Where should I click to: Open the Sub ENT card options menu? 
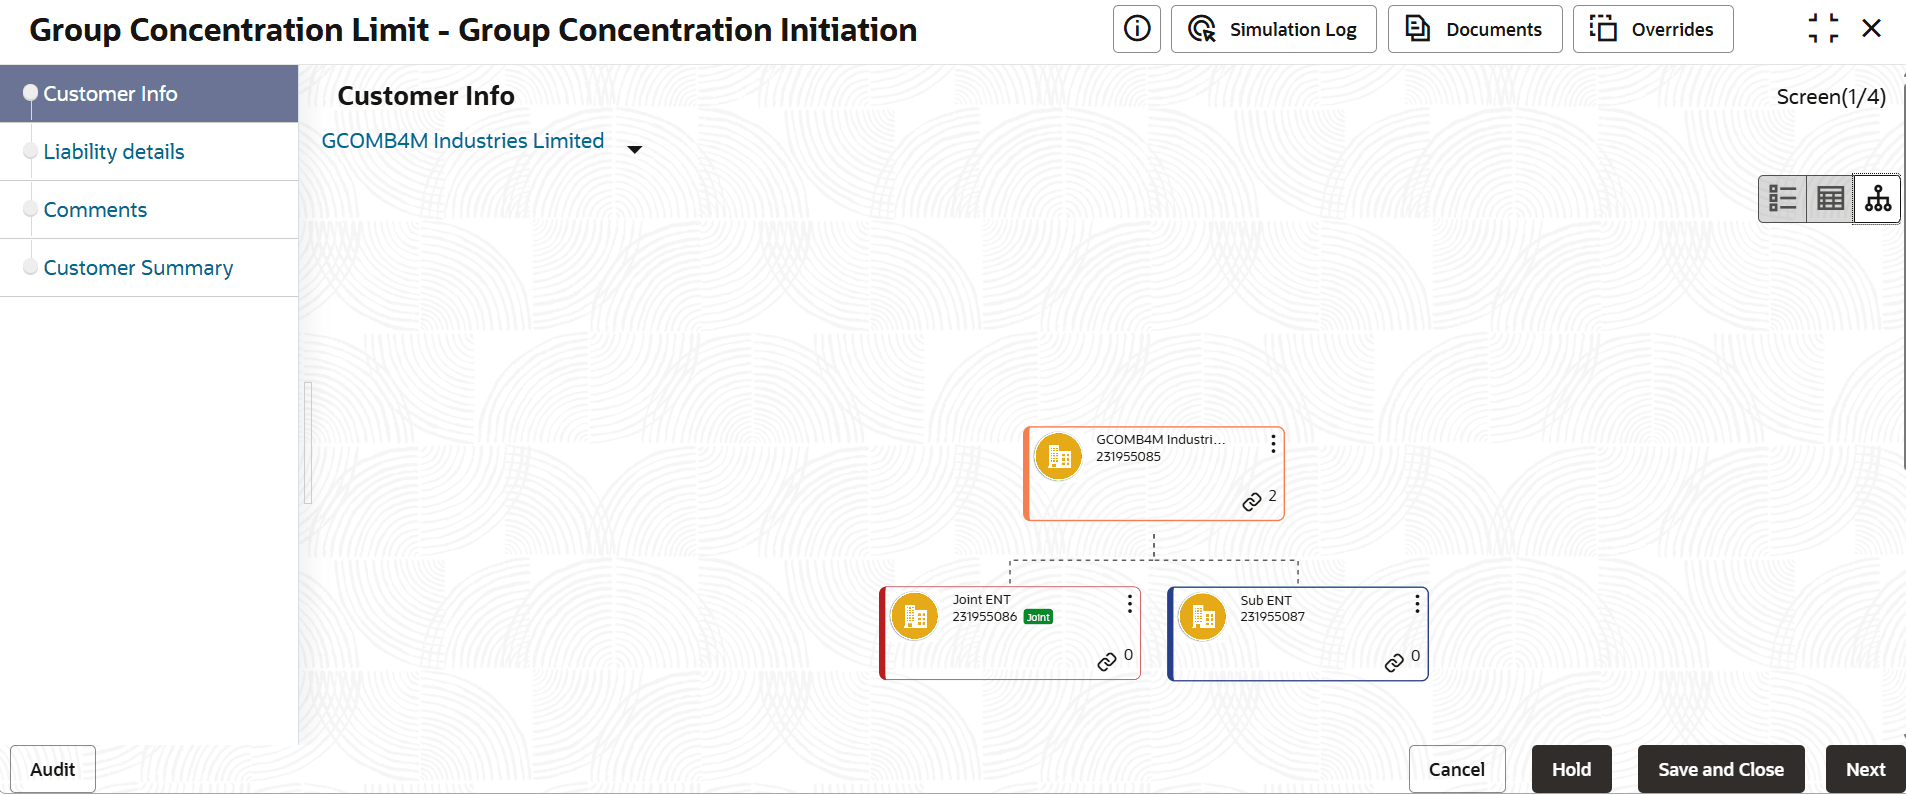(1417, 603)
